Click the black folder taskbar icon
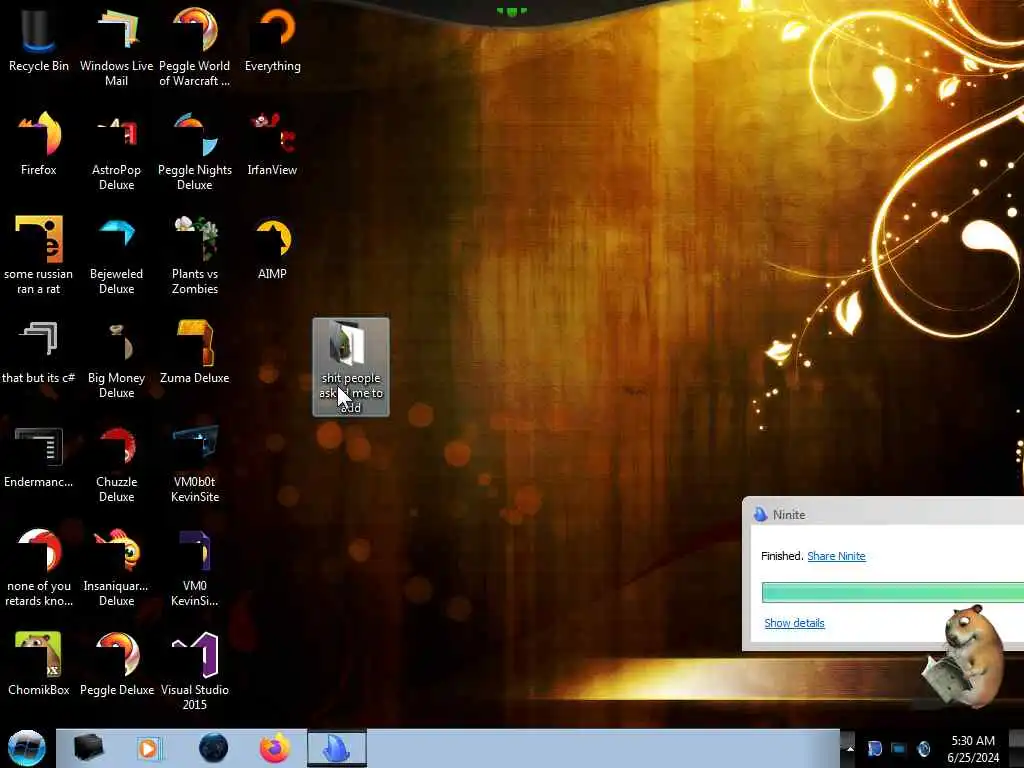Screen dimensions: 1024x768 pyautogui.click(x=88, y=748)
